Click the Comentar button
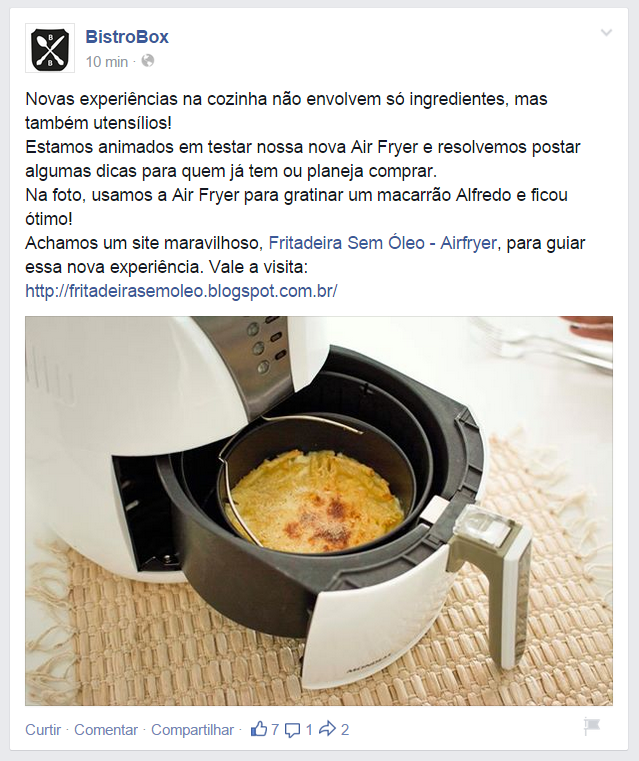The width and height of the screenshot is (639, 761). click(x=106, y=729)
